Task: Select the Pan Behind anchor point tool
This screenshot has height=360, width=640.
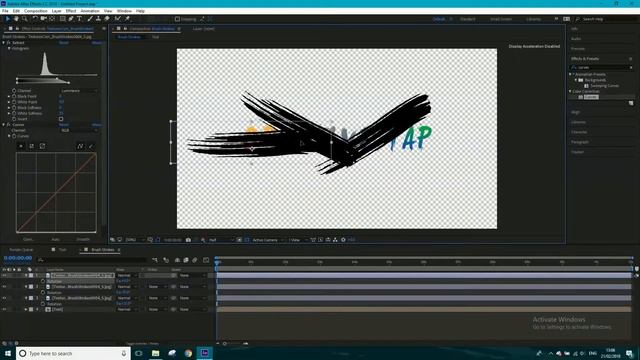Action: tap(52, 19)
